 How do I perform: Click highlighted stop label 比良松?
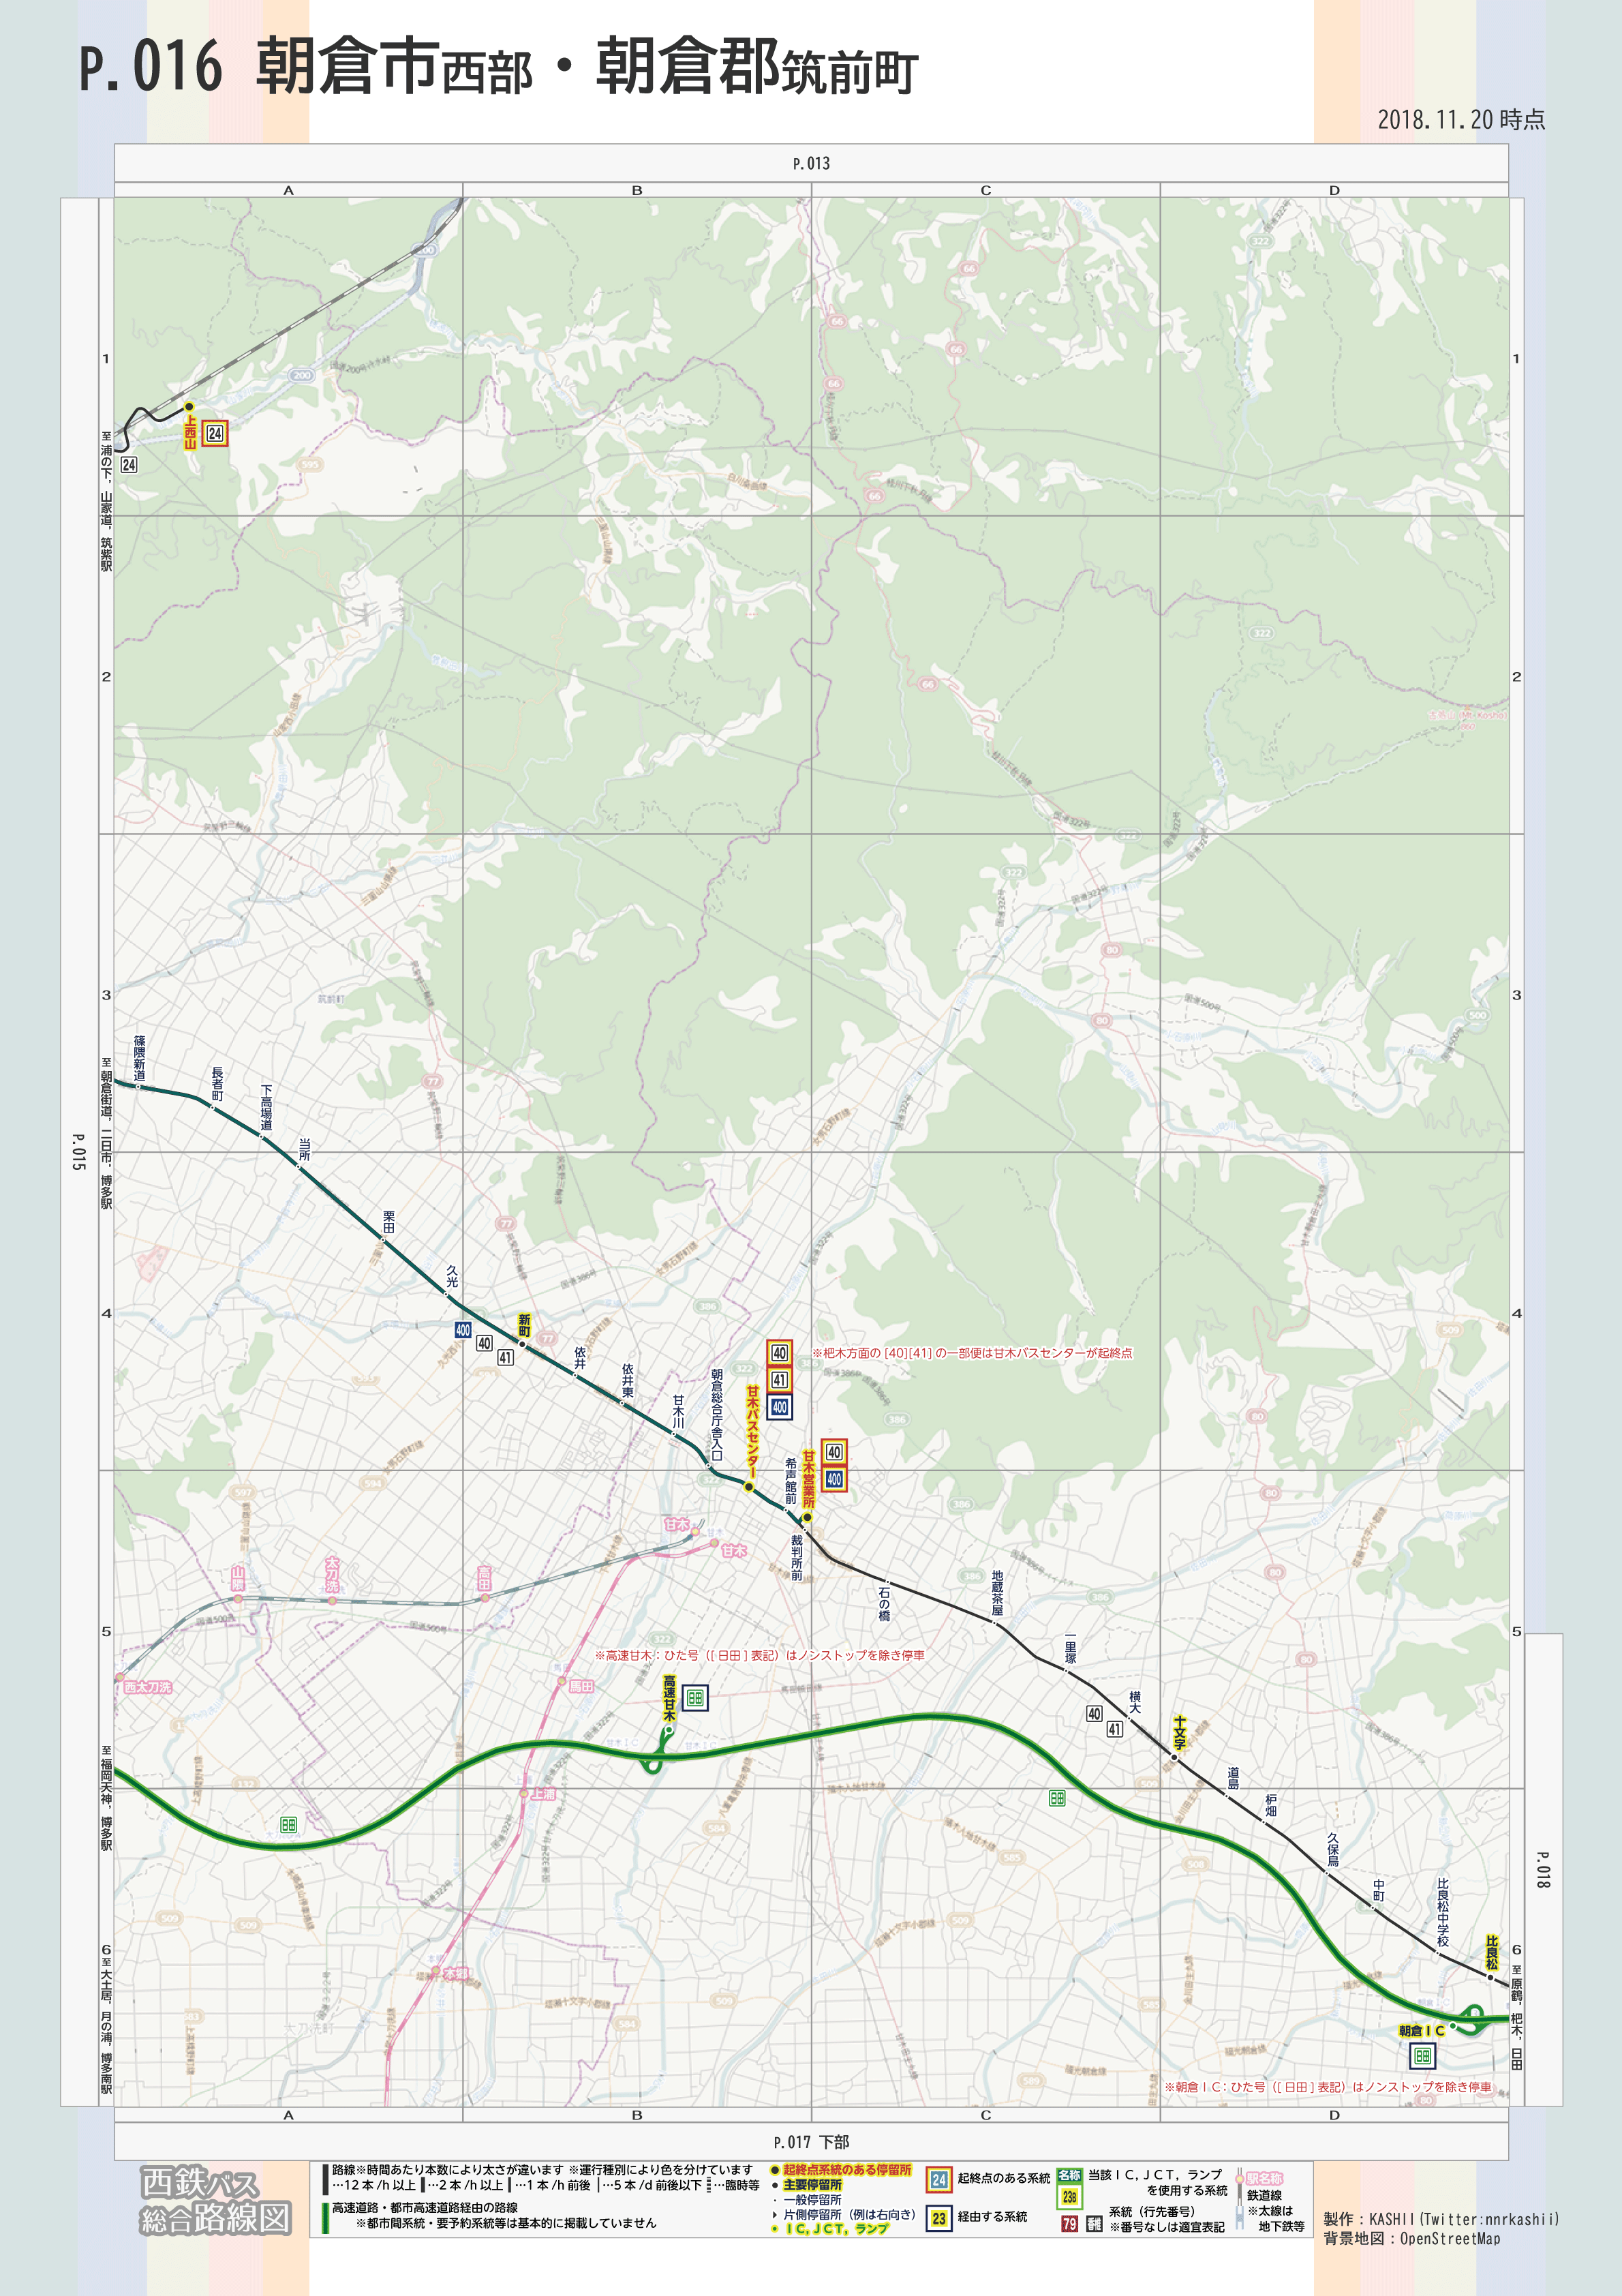tap(1492, 1953)
